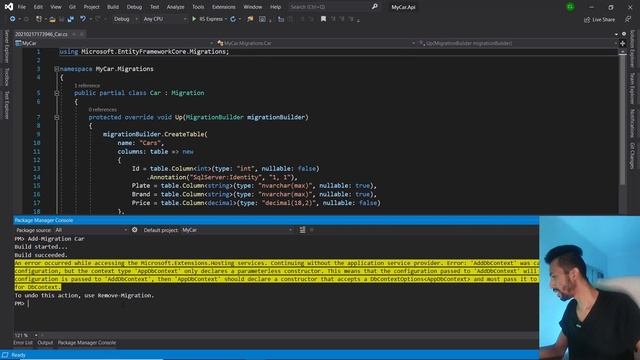The image size is (640, 360).
Task: Click the search magnifier icon
Action: coord(374,7)
